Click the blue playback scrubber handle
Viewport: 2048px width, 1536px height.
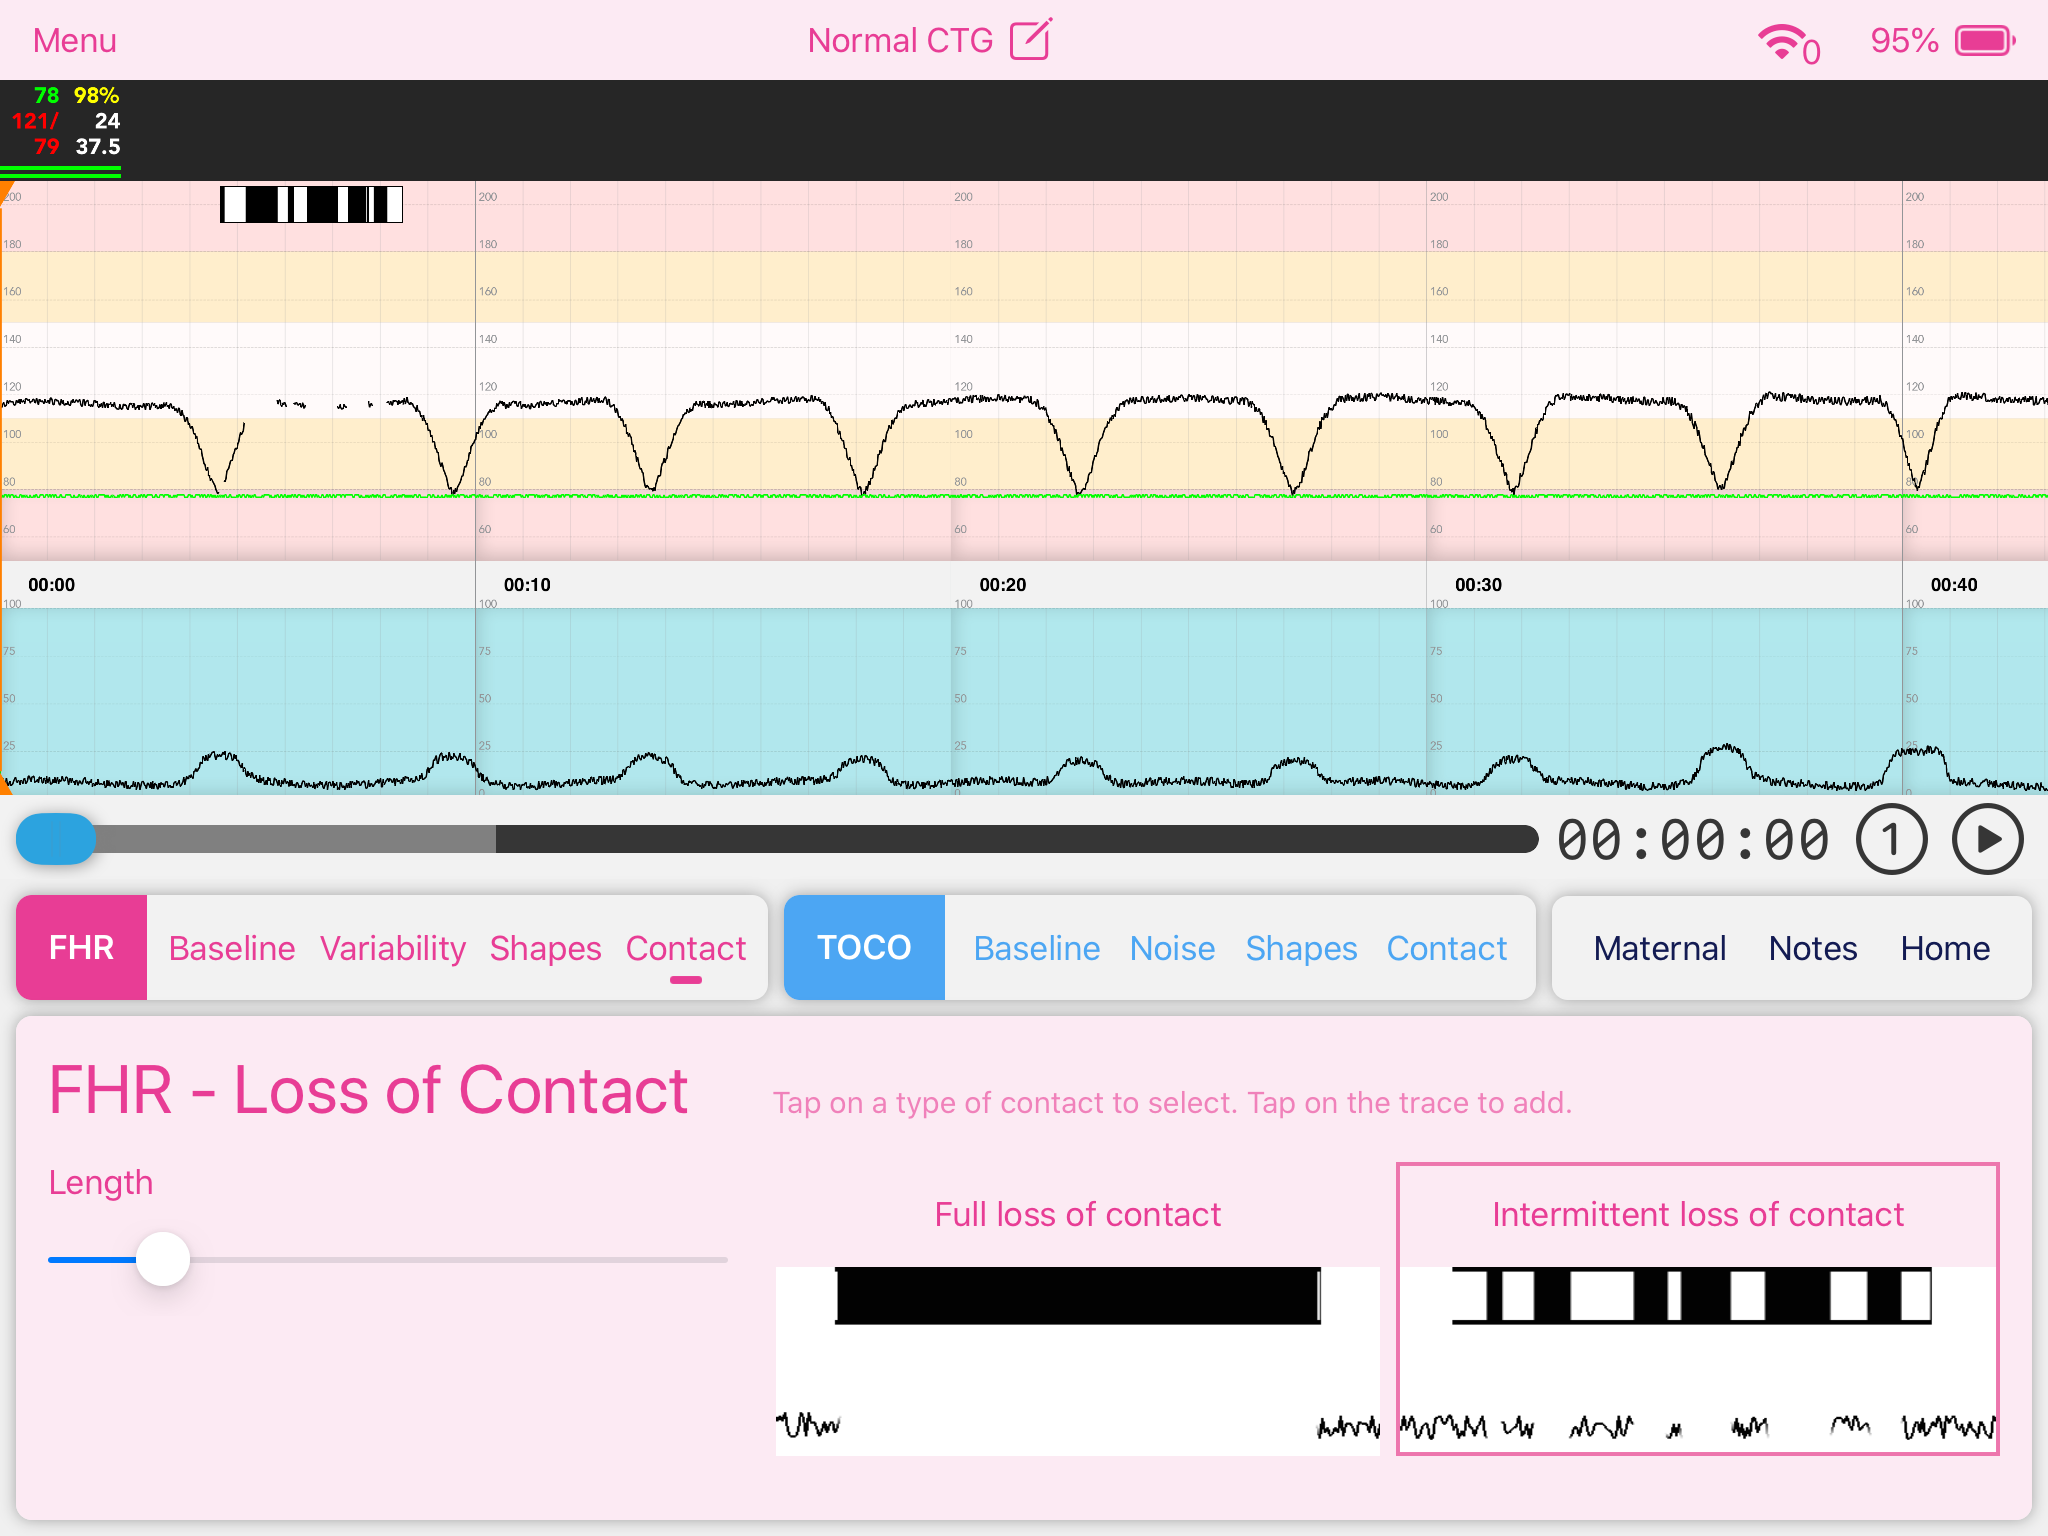tap(56, 839)
